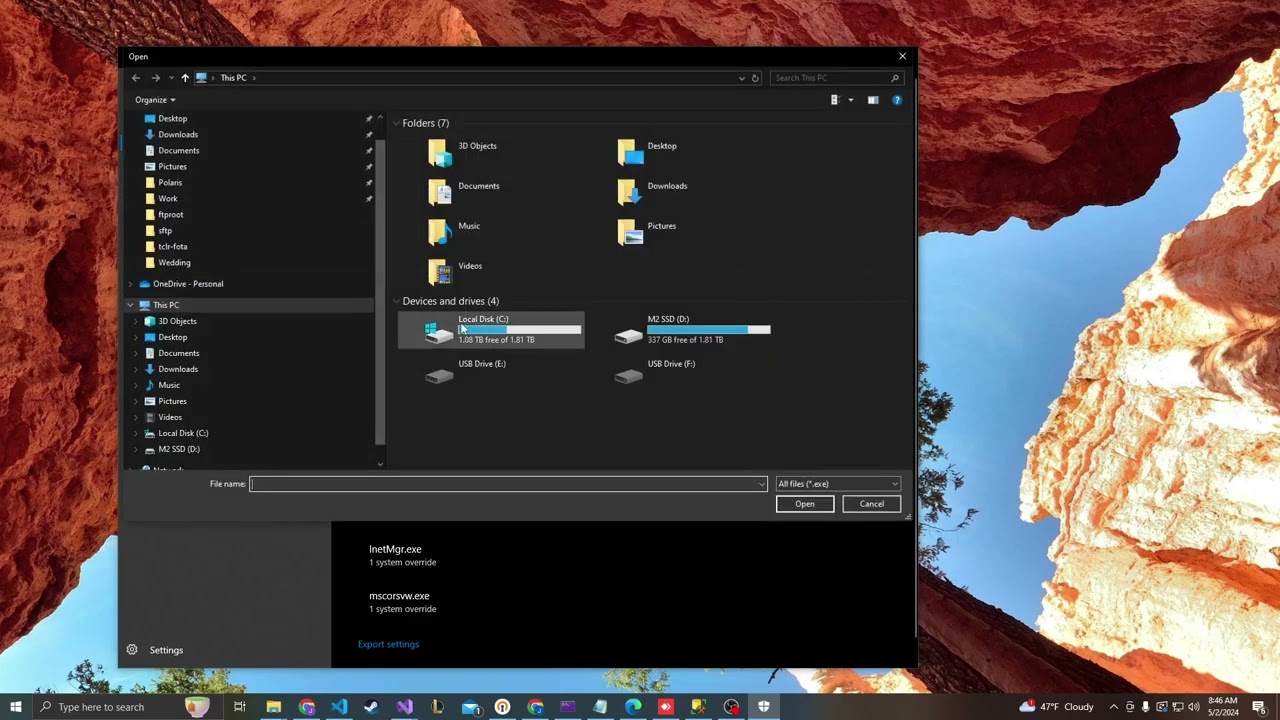1280x720 pixels.
Task: Click the Cancel button
Action: point(872,504)
